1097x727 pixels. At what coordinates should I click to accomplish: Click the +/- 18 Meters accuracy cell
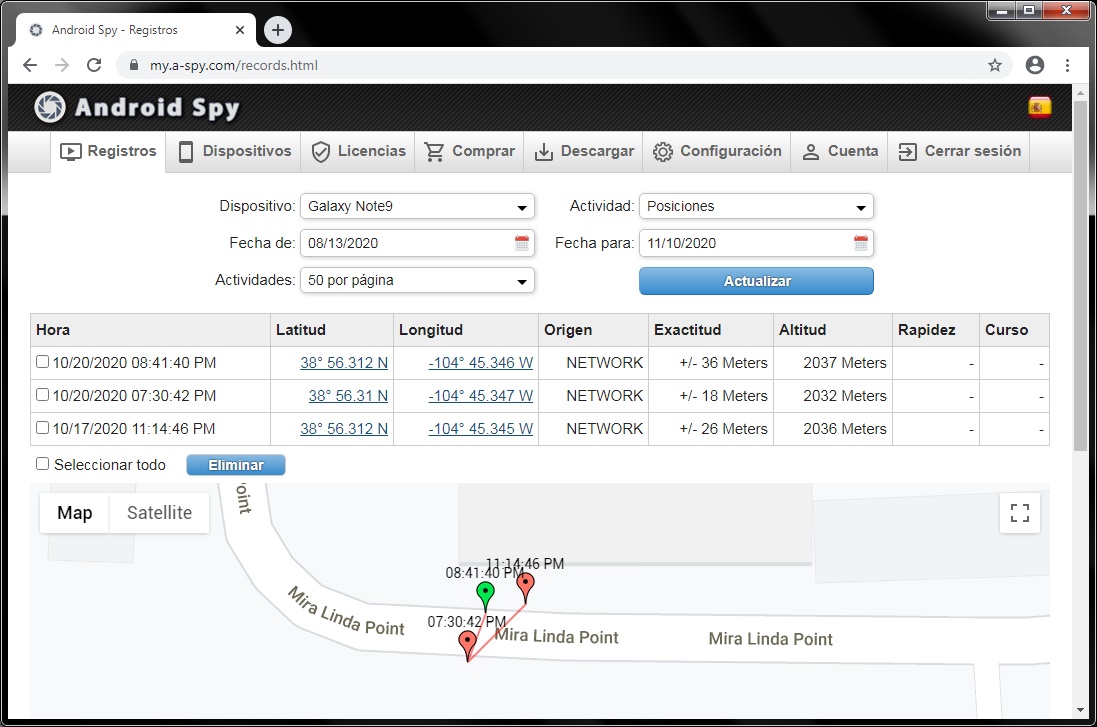(x=711, y=396)
